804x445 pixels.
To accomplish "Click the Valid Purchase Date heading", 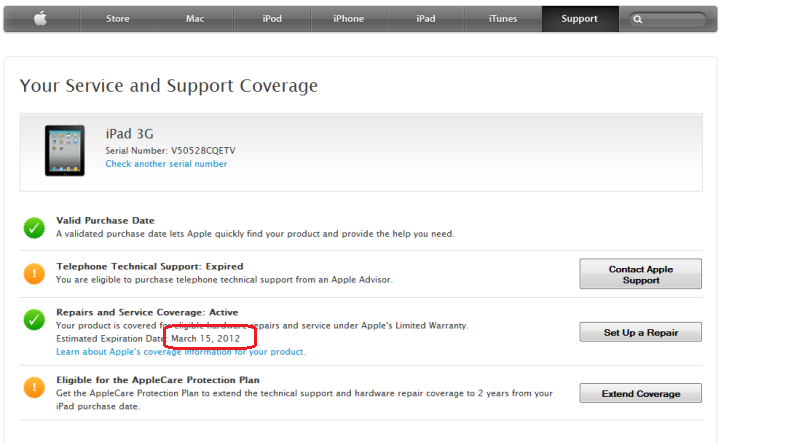I will 105,220.
